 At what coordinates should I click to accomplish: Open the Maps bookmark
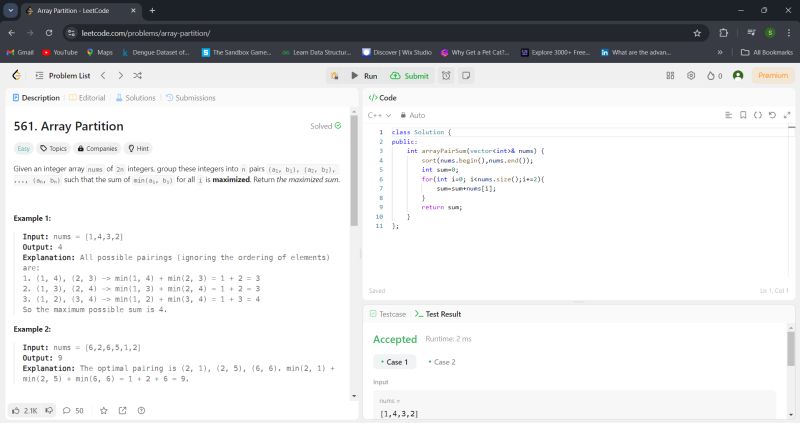pos(99,53)
